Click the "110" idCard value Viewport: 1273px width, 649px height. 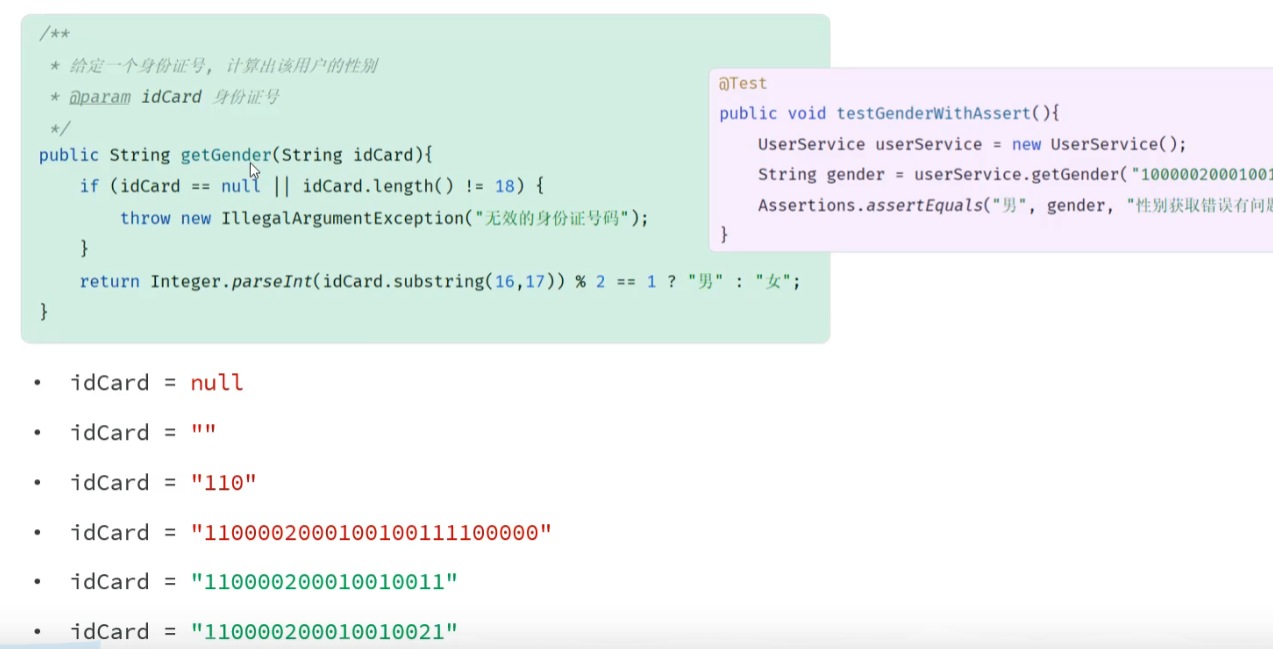pos(224,483)
